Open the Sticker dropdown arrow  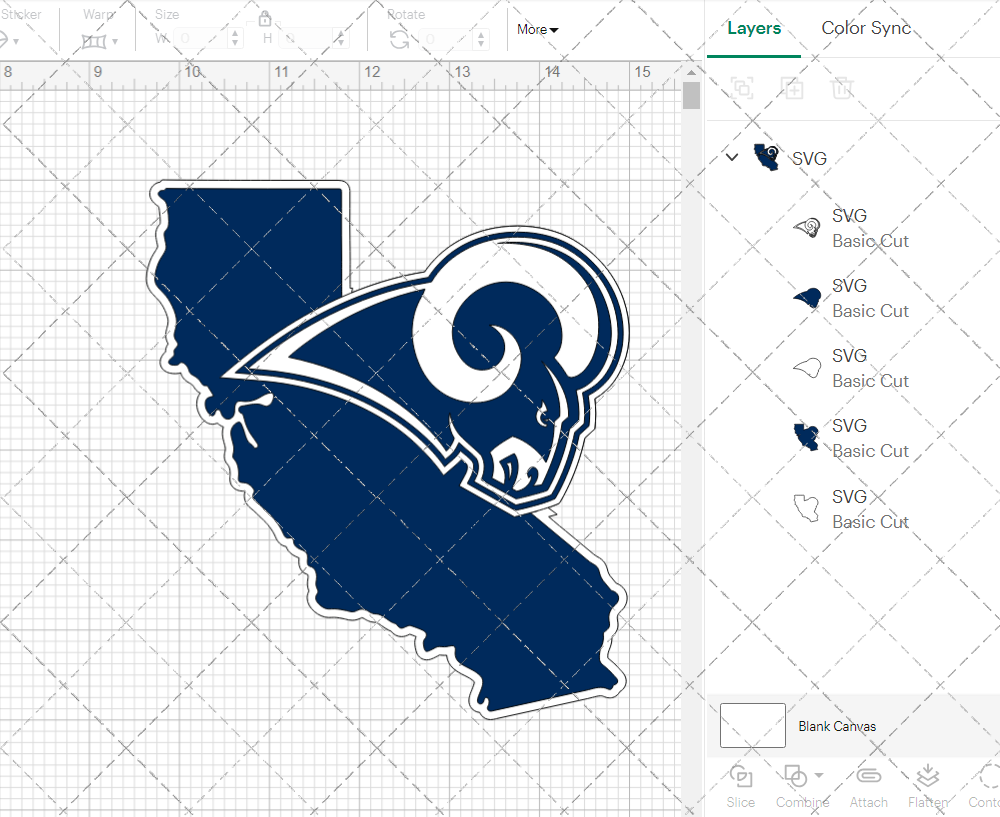pos(15,42)
